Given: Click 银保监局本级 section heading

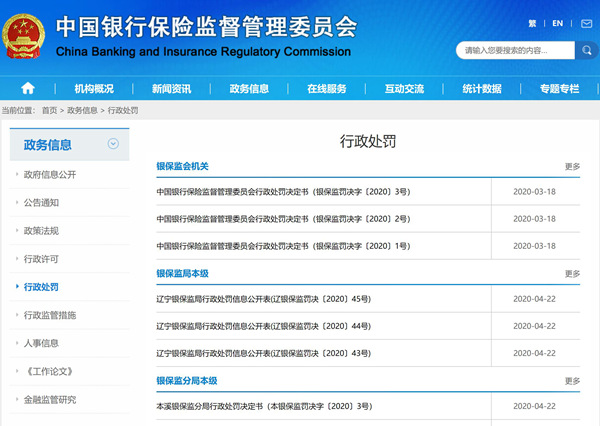Looking at the screenshot, I should (183, 274).
